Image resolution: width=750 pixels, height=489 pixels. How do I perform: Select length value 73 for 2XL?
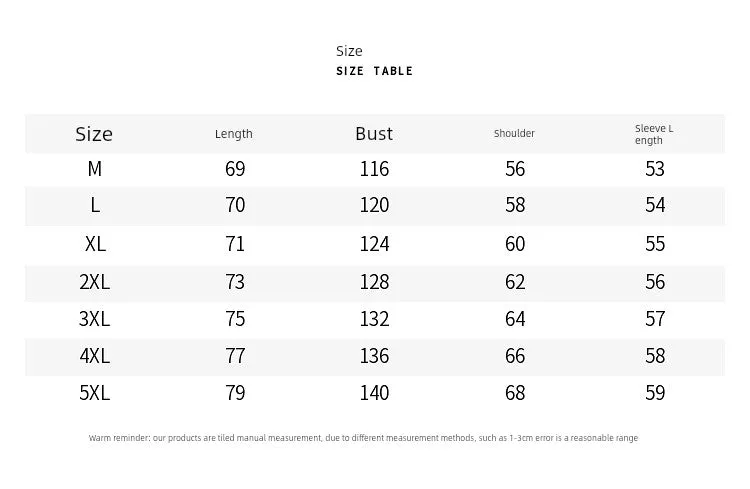click(x=235, y=282)
